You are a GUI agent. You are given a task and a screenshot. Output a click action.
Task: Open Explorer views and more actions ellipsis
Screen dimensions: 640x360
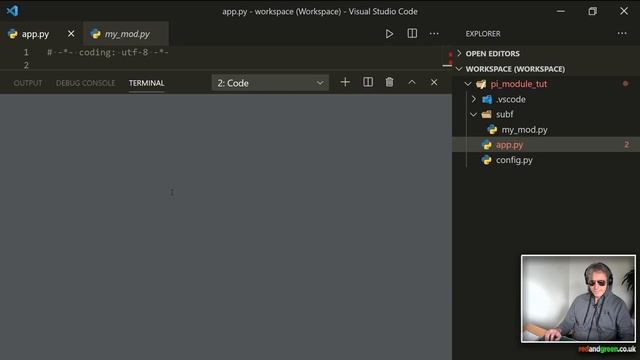click(622, 33)
